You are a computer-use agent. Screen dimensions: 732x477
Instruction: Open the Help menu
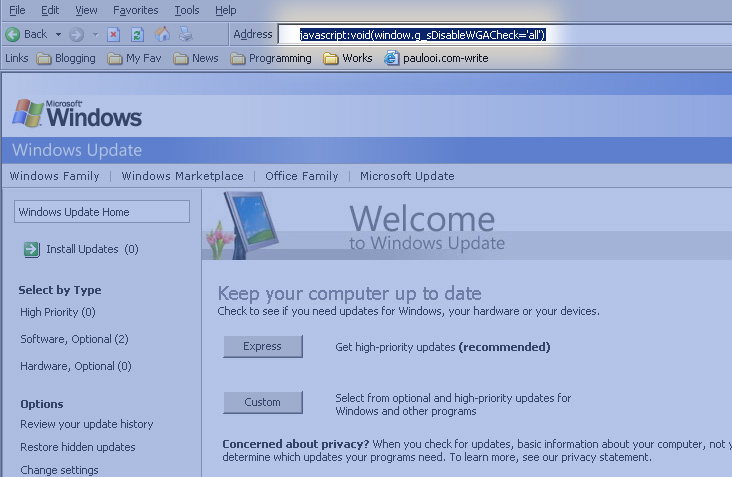(225, 10)
